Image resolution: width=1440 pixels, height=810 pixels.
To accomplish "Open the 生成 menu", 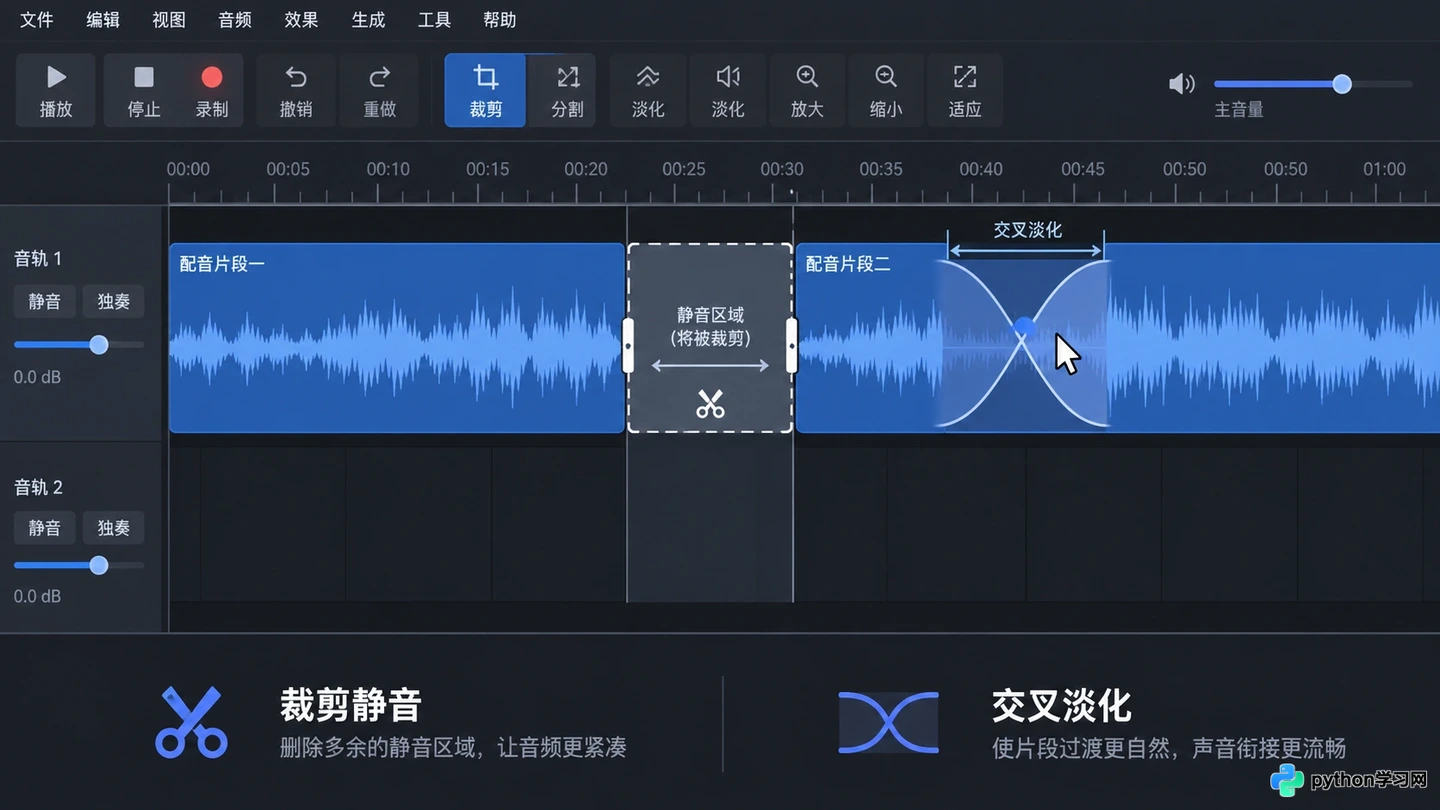I will click(x=368, y=20).
